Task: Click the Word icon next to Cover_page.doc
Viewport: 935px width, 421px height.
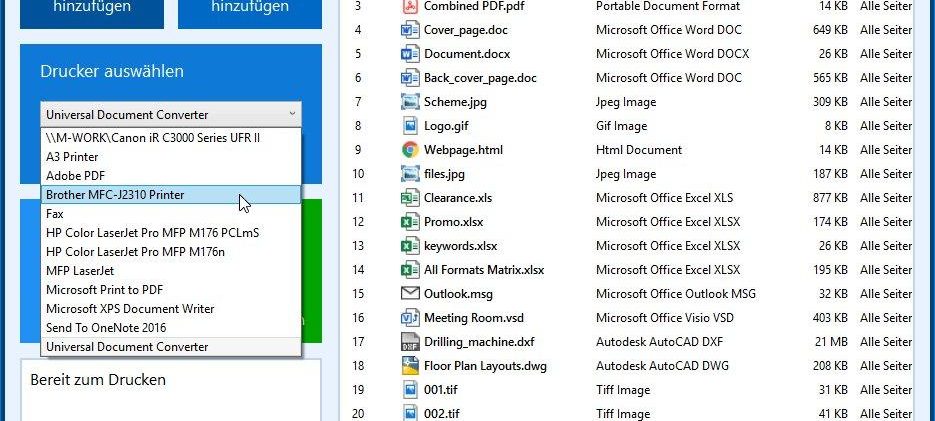Action: click(409, 30)
